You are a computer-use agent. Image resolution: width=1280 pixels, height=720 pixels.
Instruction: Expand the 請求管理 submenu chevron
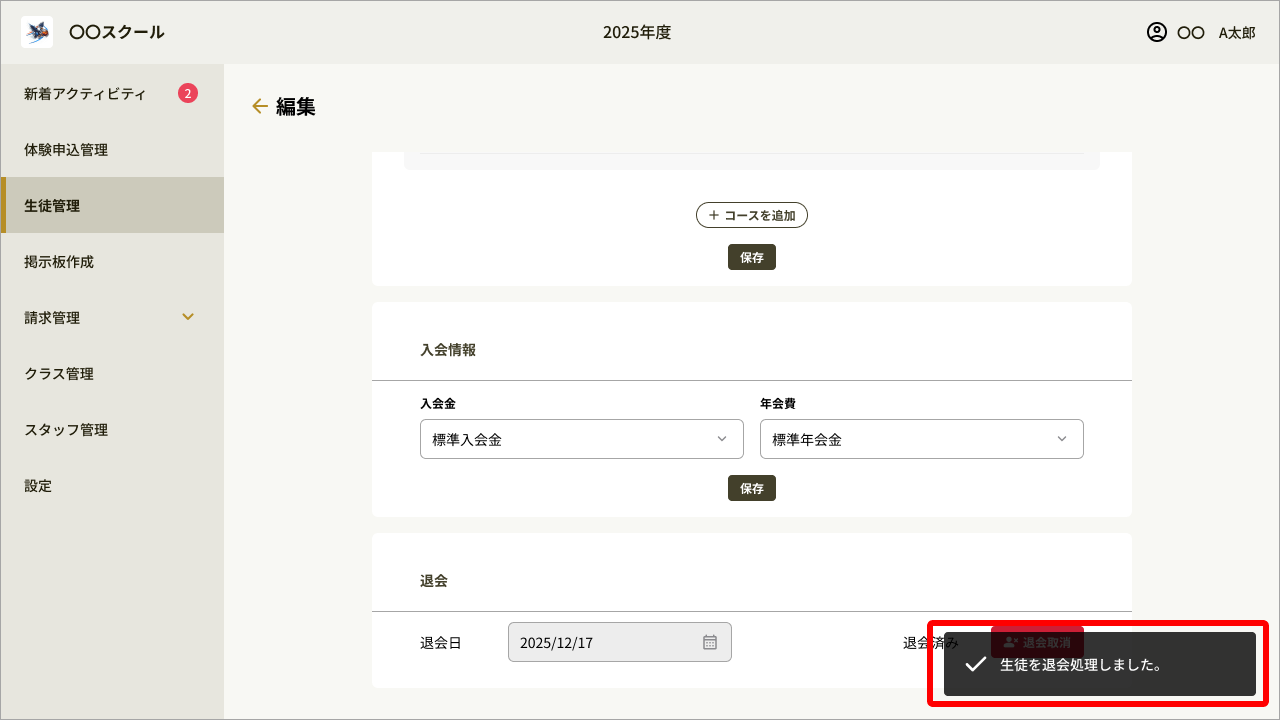[188, 317]
